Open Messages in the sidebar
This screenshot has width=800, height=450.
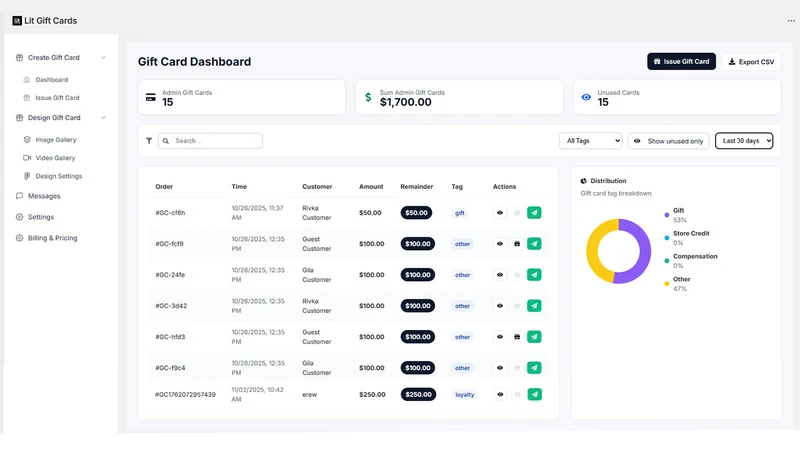(x=44, y=196)
